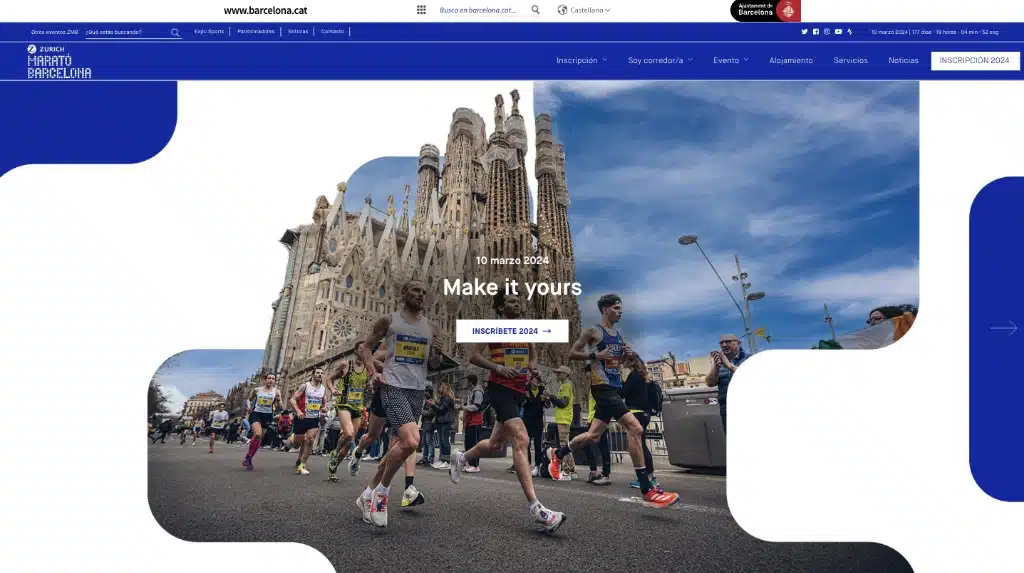The image size is (1024, 573).
Task: Expand the Evento dropdown menu
Action: (x=730, y=60)
